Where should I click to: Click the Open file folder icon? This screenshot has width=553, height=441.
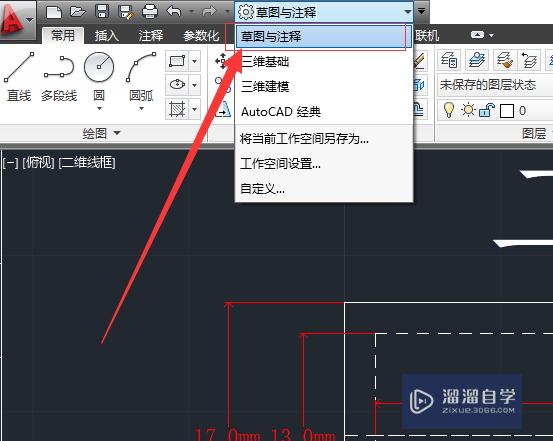[x=78, y=12]
